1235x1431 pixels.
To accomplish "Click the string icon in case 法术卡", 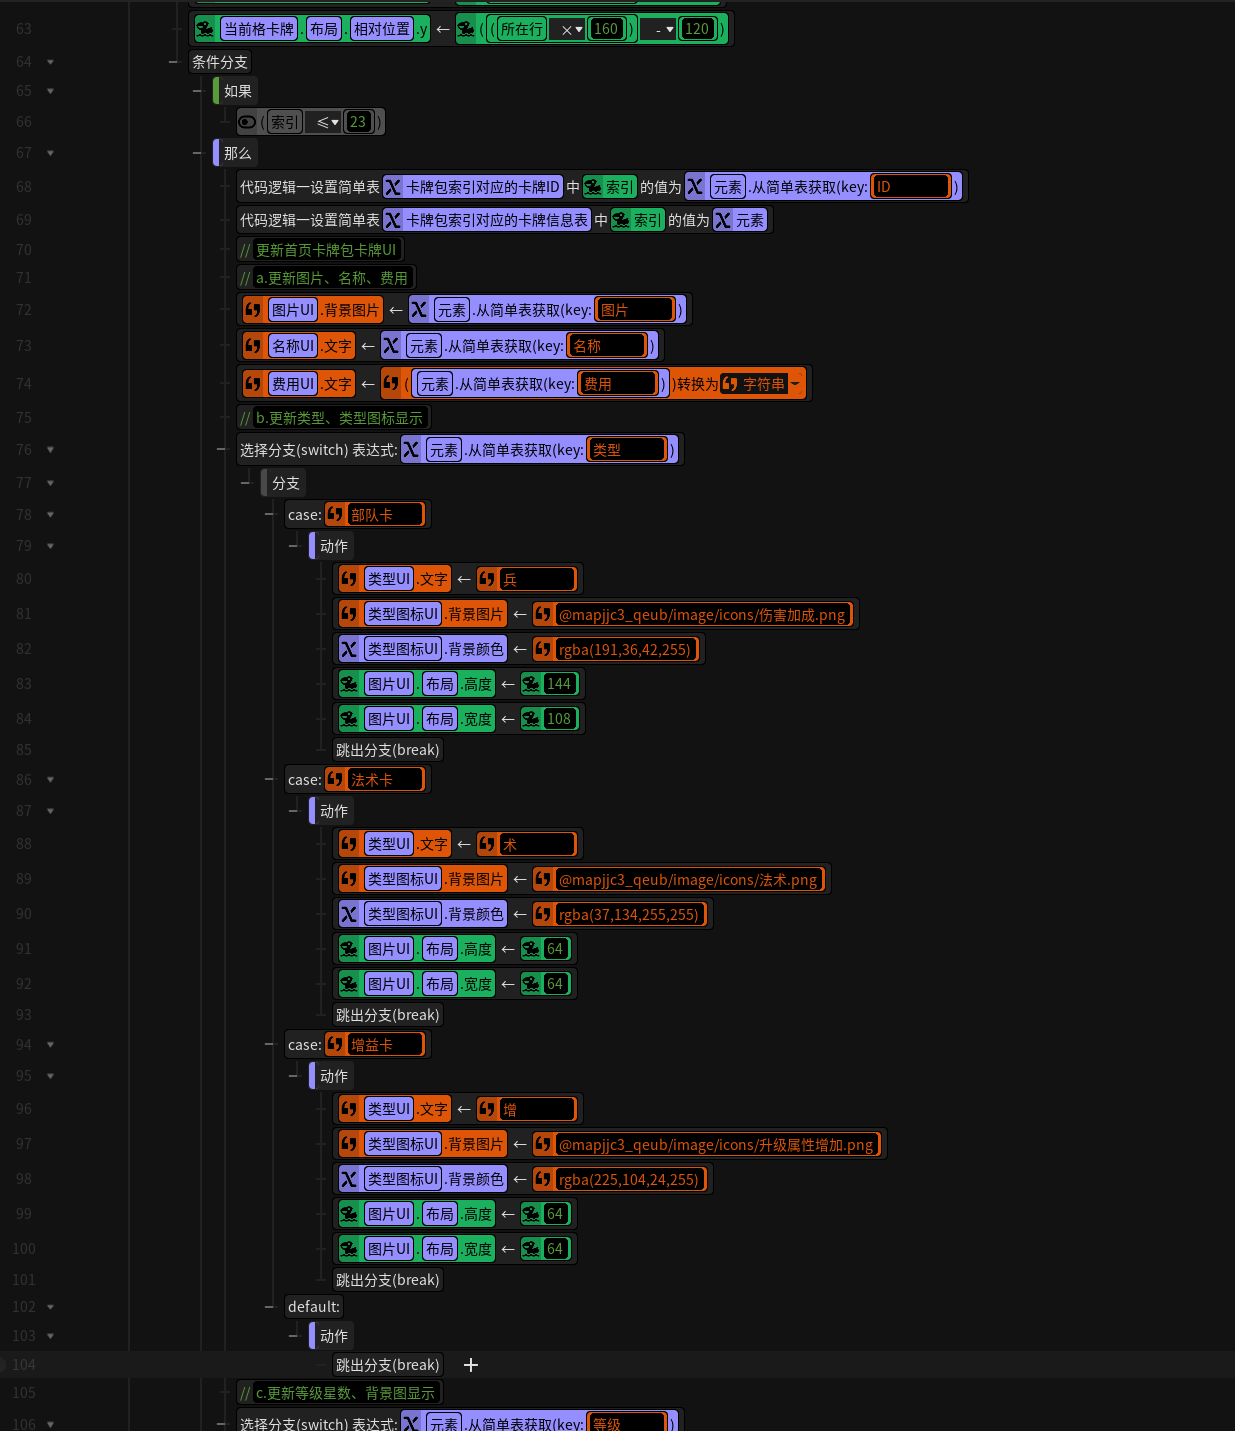I will (x=335, y=779).
